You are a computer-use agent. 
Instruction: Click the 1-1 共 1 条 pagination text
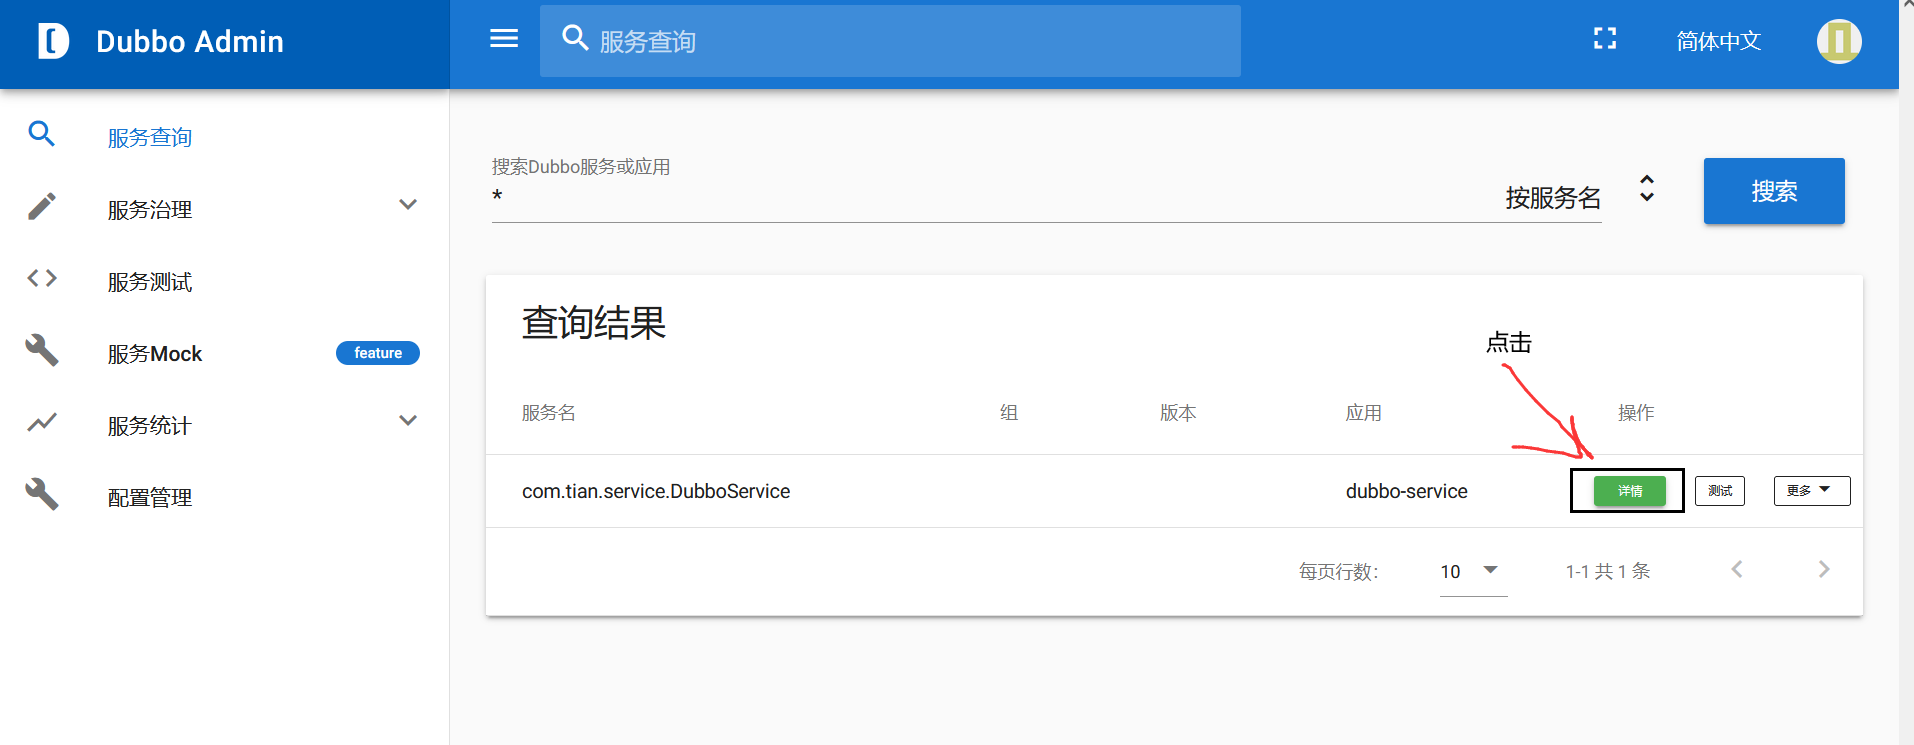click(1608, 571)
